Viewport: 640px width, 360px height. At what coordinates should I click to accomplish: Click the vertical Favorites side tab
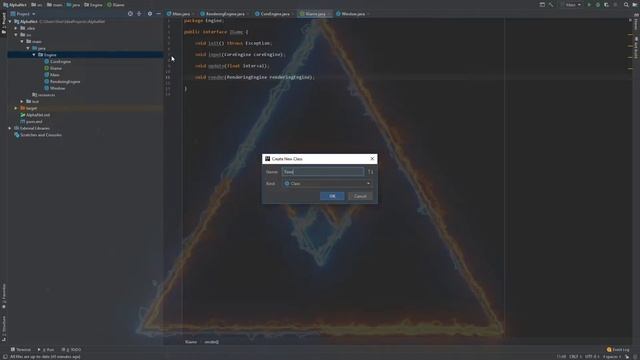click(x=4, y=296)
